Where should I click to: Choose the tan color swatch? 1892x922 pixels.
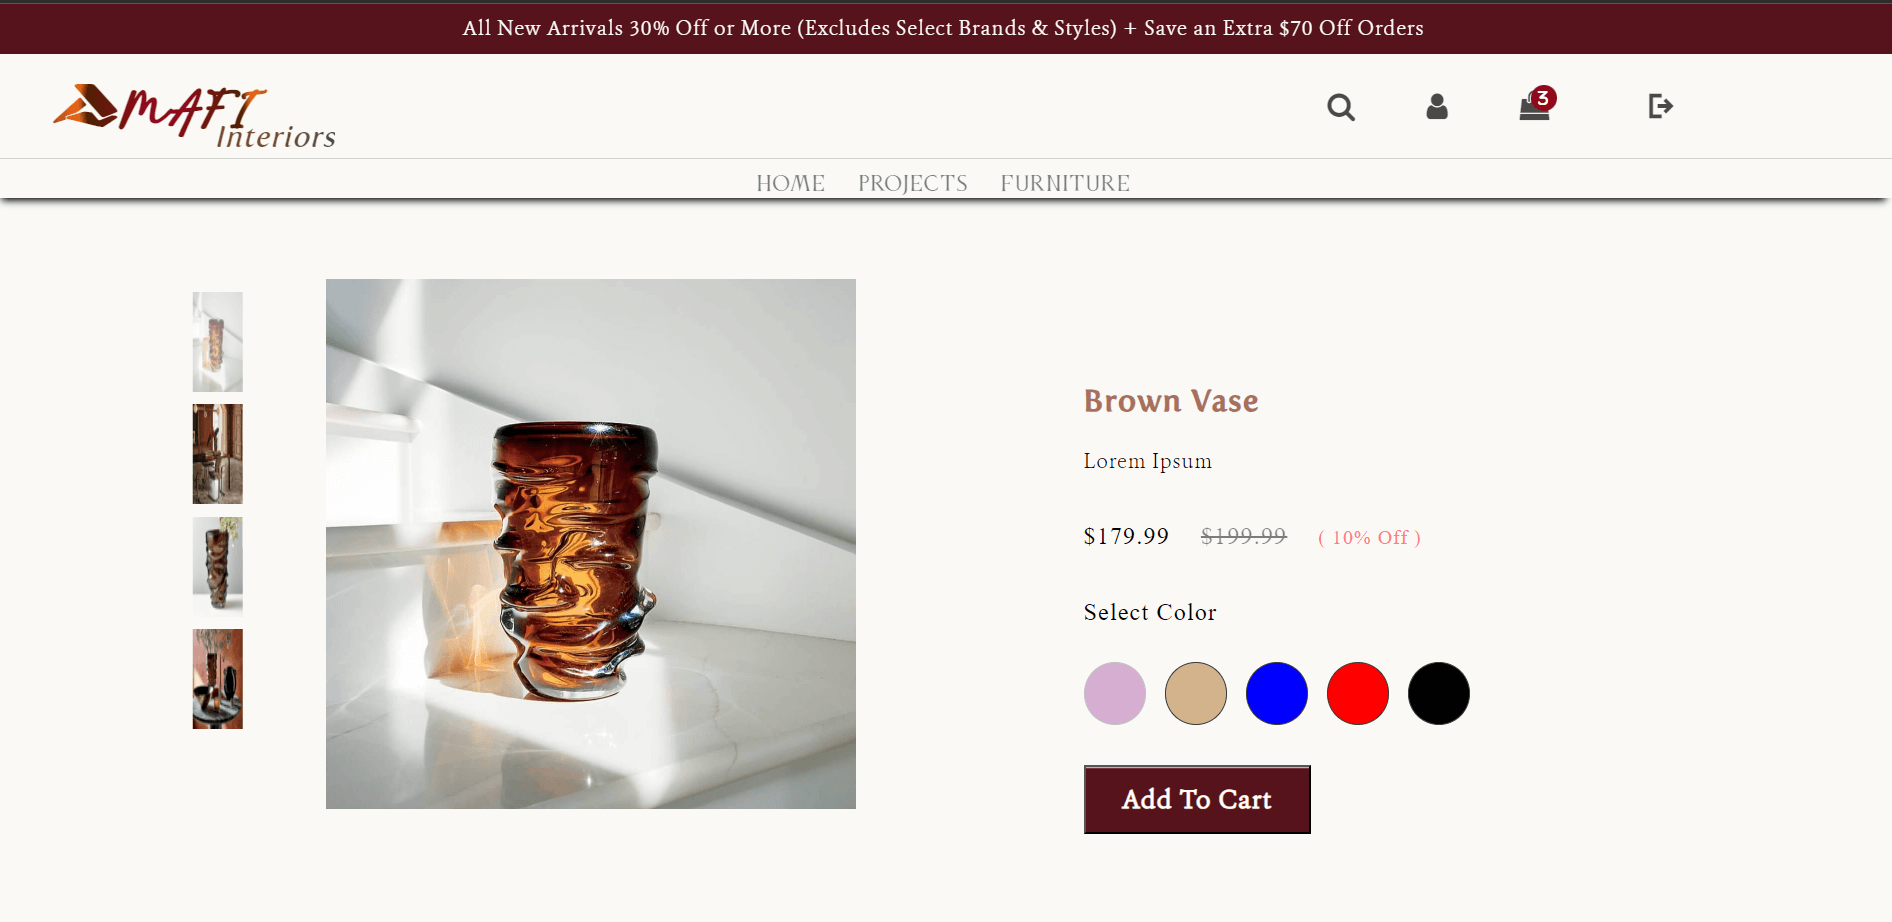pos(1196,693)
